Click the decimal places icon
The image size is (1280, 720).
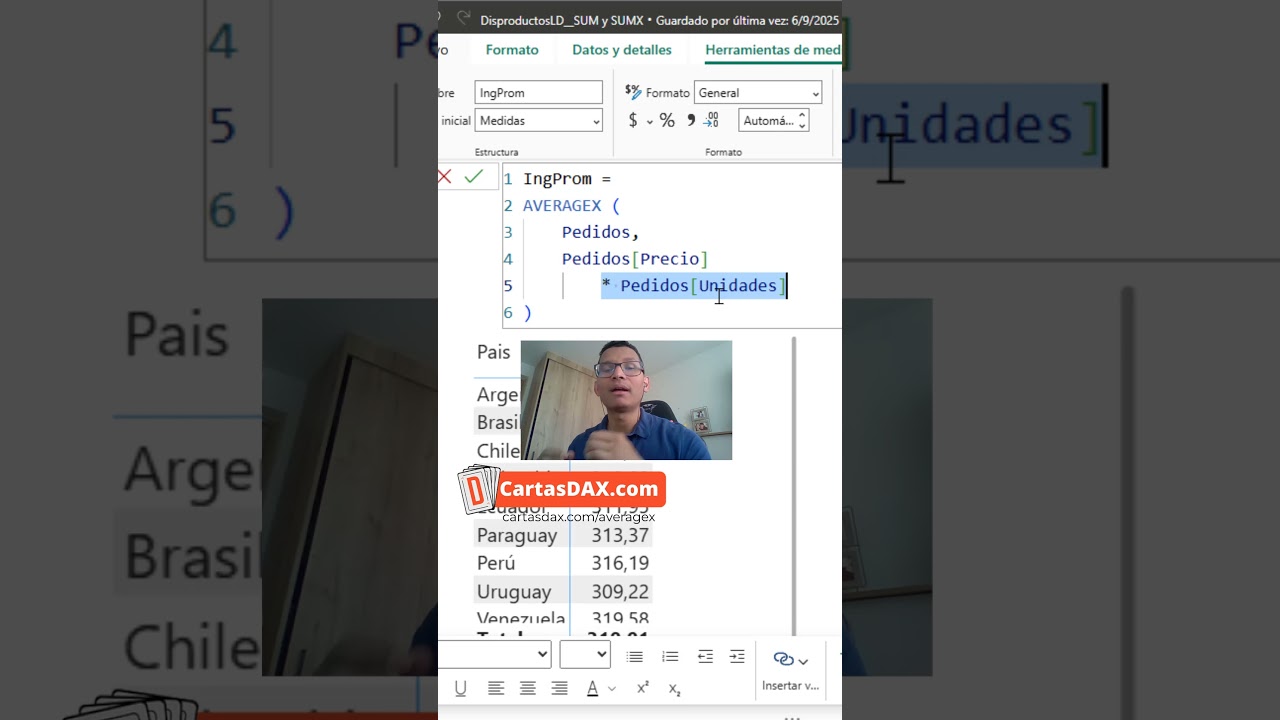(x=711, y=121)
